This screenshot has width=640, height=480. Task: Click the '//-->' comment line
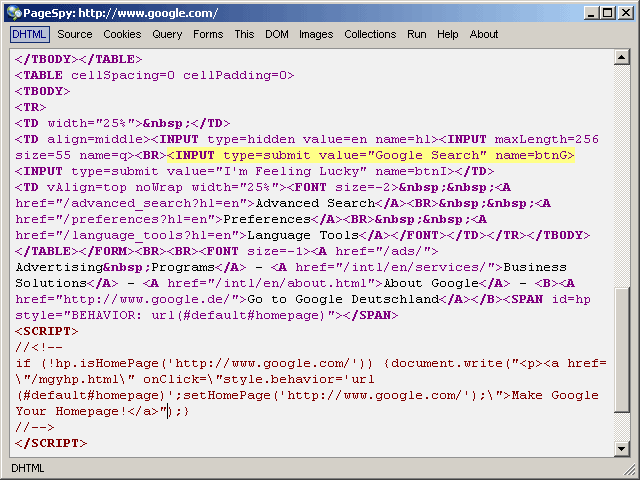(35, 427)
